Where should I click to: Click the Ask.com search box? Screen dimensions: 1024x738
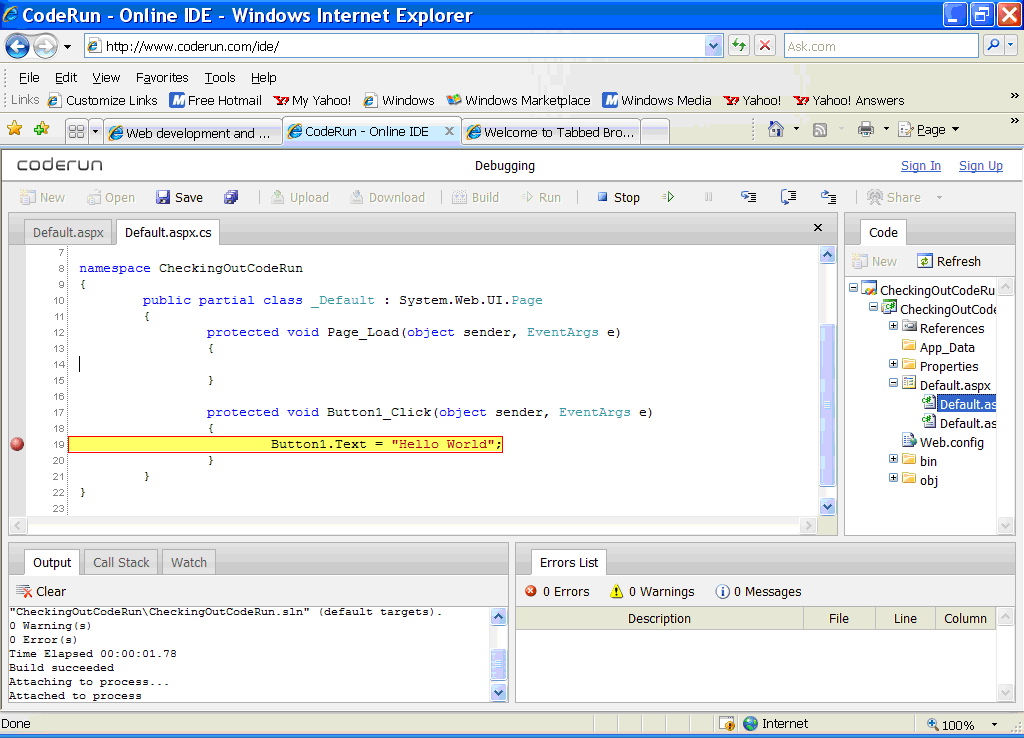(x=881, y=46)
